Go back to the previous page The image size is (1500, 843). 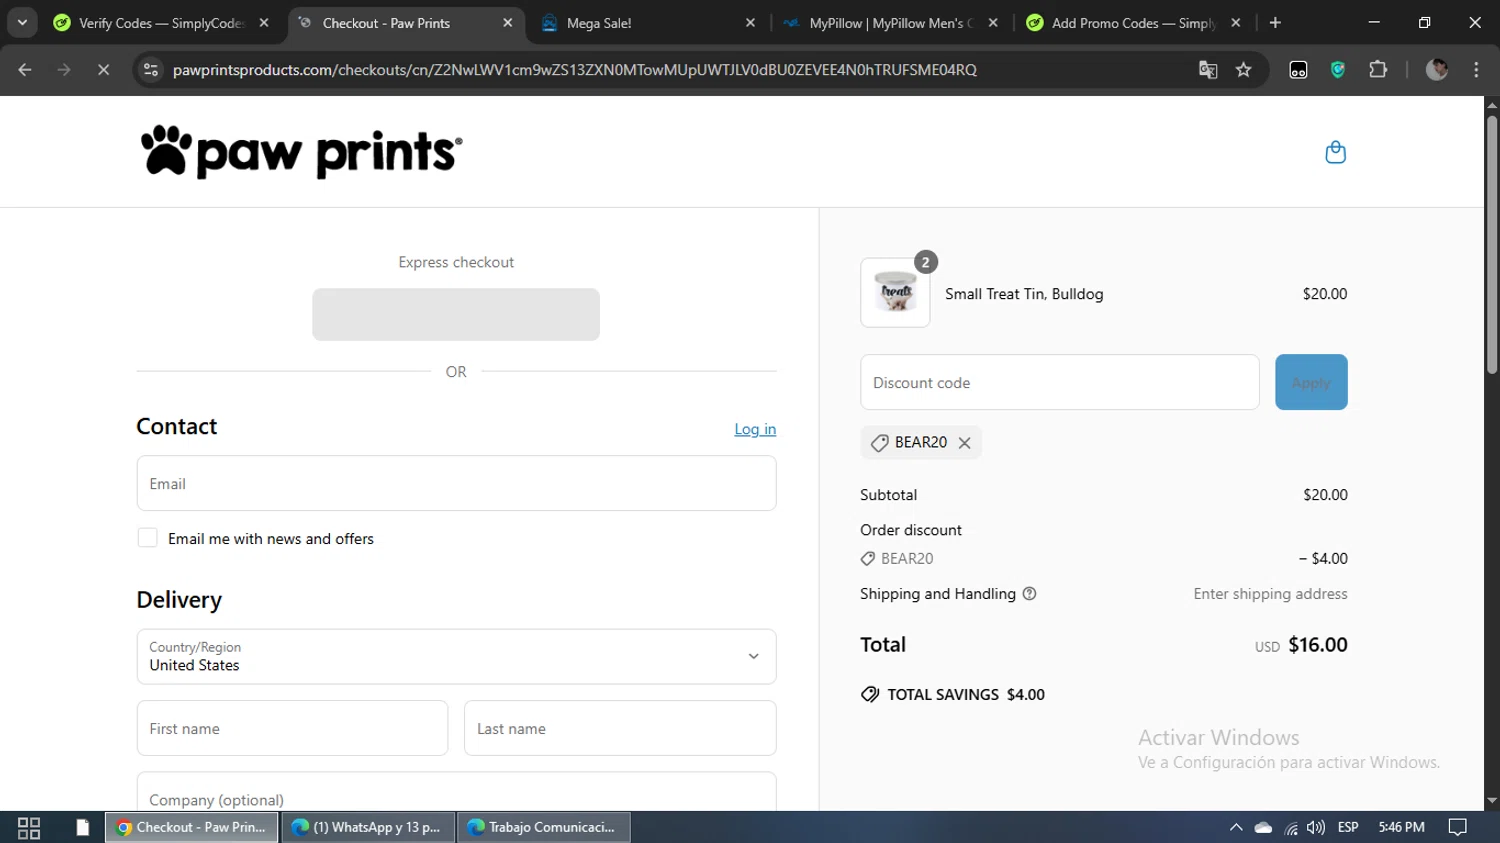25,69
